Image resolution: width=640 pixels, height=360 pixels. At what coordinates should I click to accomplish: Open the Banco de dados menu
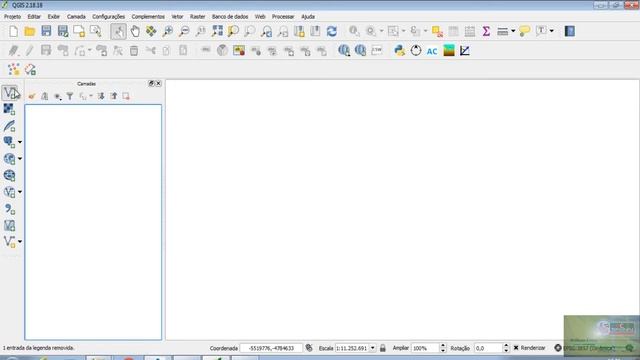click(230, 17)
